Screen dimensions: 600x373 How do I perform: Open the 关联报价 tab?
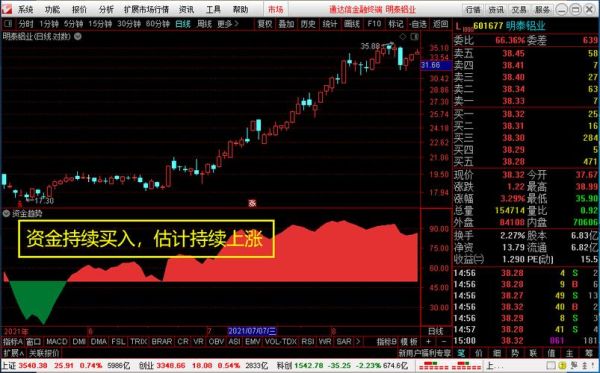(44, 353)
